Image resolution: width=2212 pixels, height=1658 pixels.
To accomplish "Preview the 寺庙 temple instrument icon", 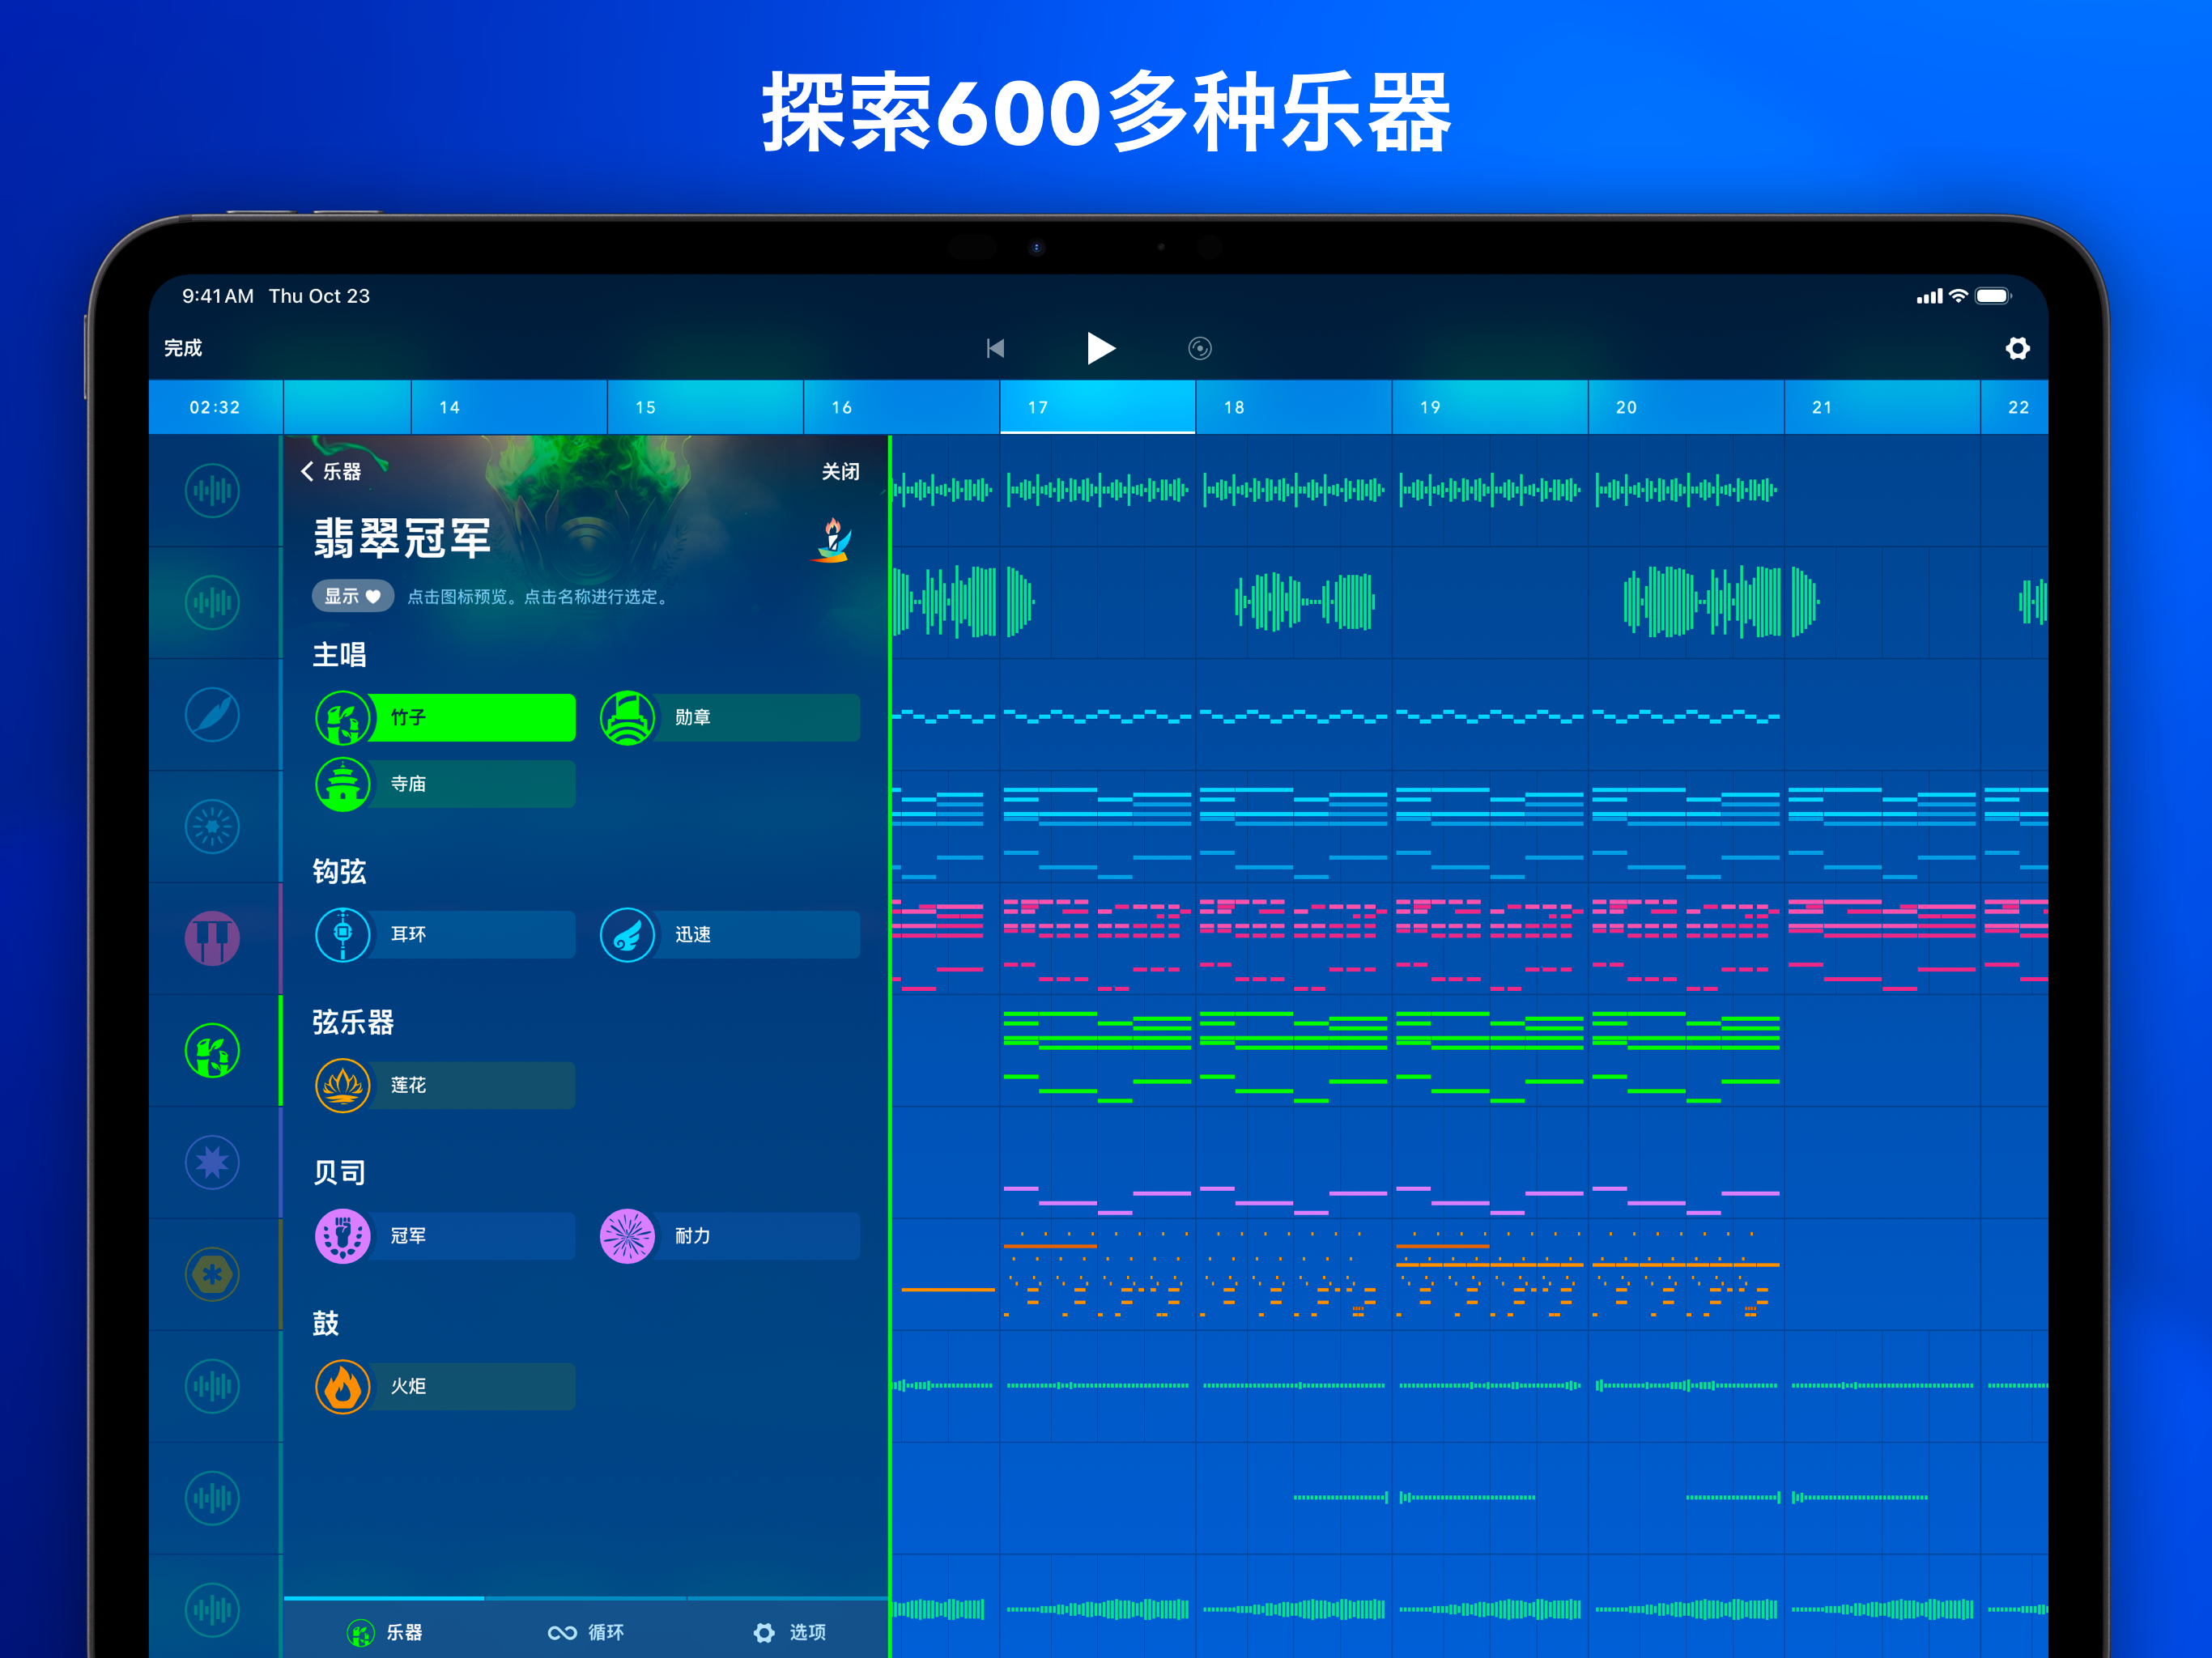I will click(342, 784).
